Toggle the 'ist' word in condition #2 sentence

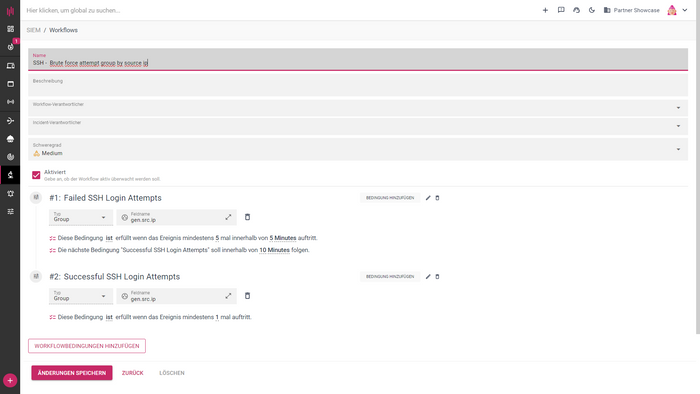pyautogui.click(x=109, y=317)
